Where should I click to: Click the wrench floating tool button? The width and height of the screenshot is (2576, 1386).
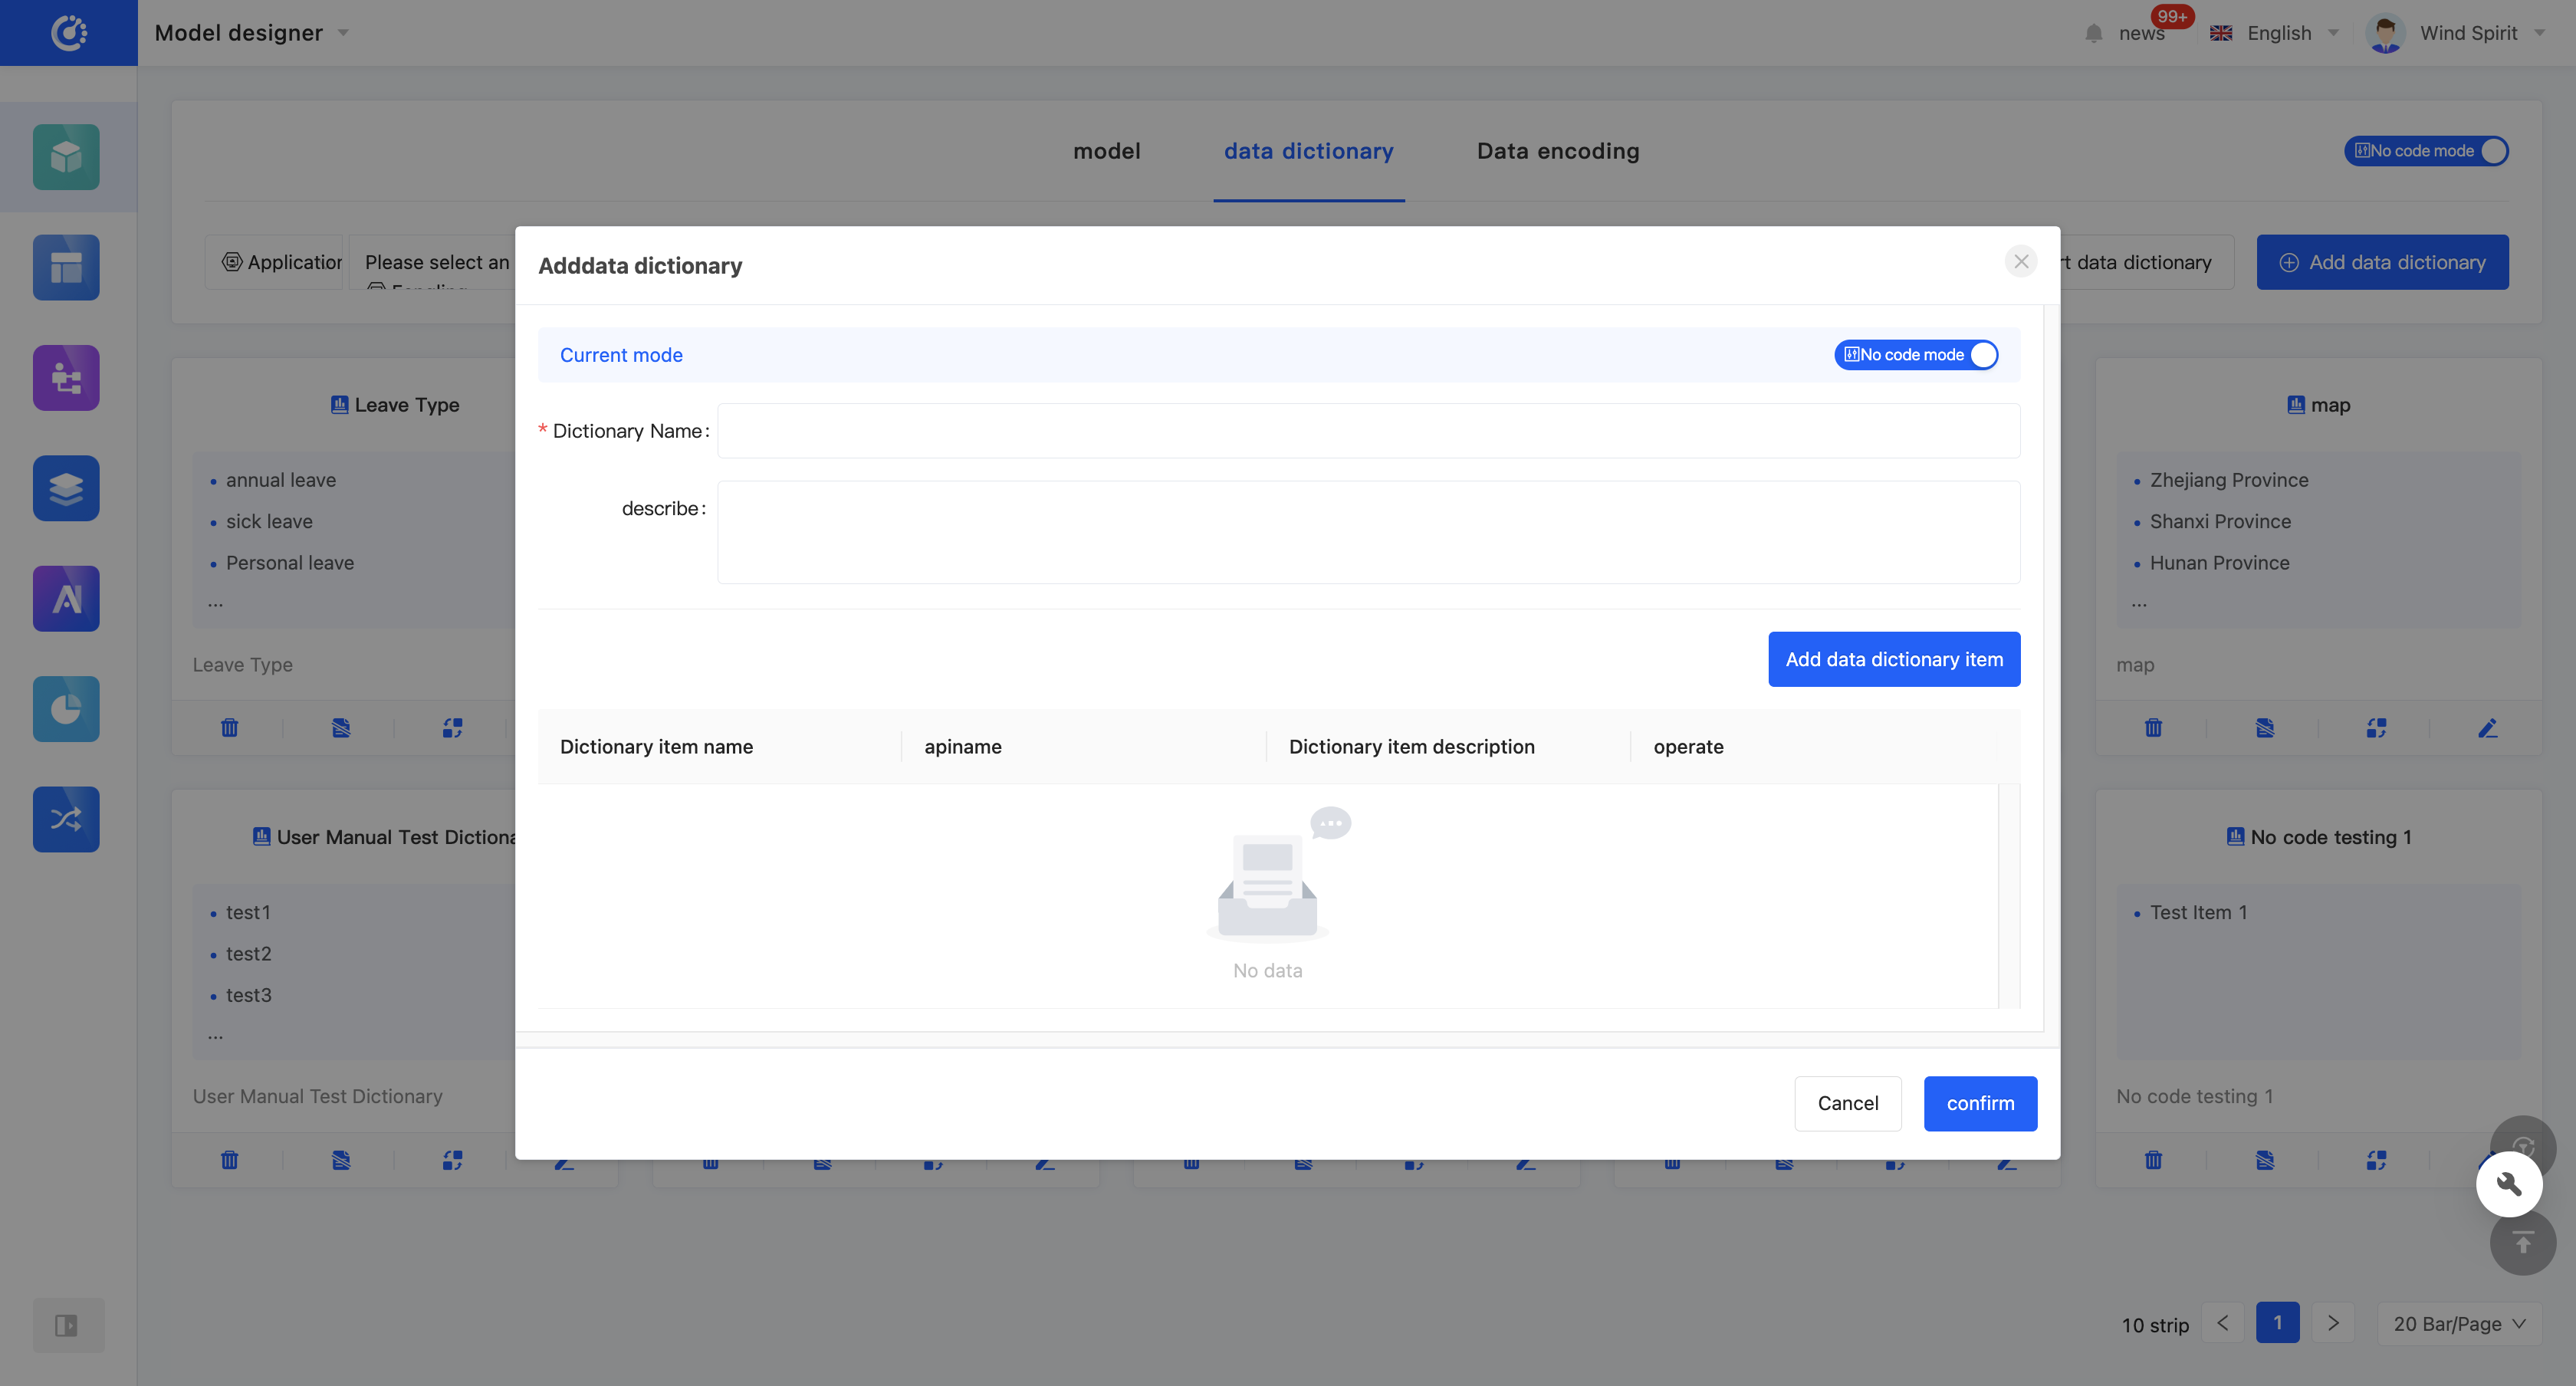(x=2508, y=1184)
